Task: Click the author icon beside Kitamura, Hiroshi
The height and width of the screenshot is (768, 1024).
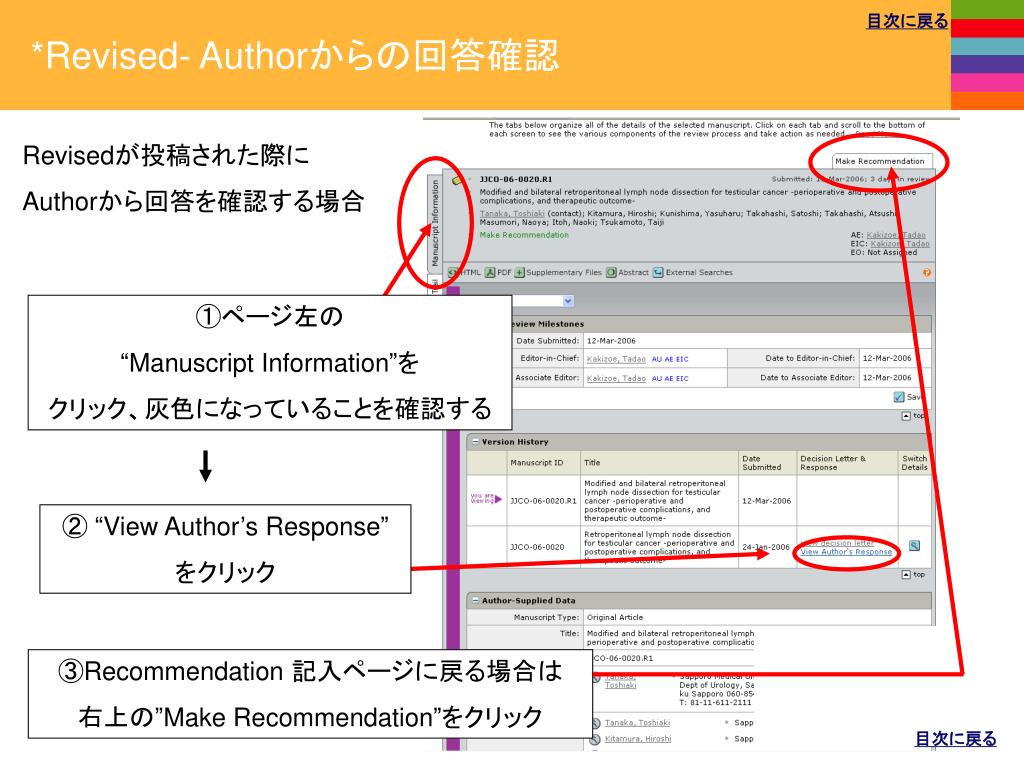Action: [596, 739]
